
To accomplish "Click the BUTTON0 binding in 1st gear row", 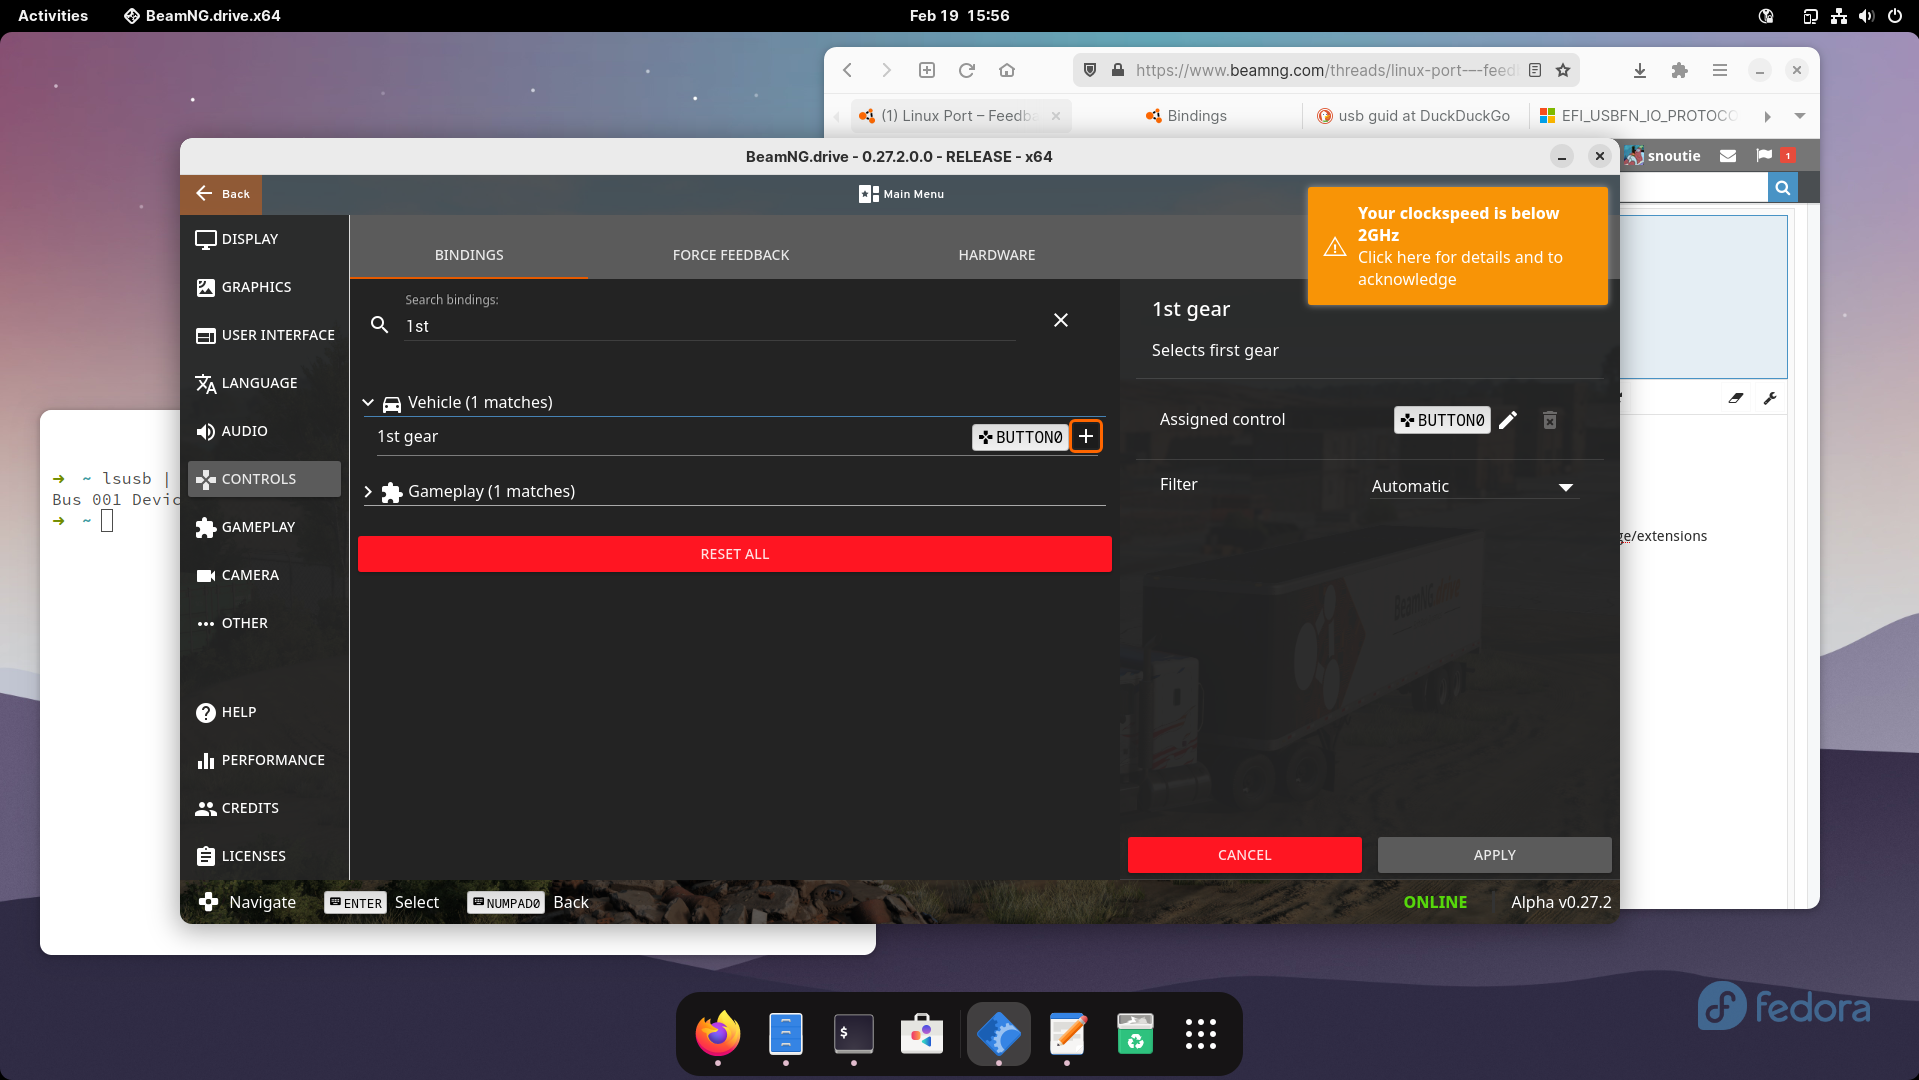I will [1020, 437].
